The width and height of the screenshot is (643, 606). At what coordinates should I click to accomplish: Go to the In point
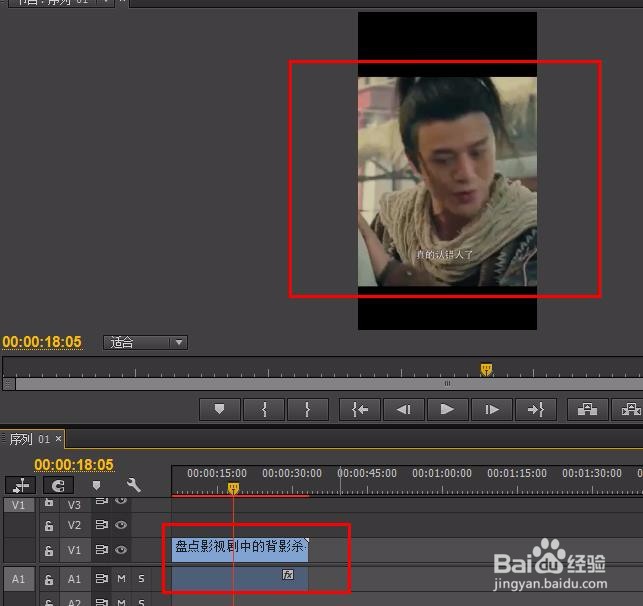[x=360, y=409]
